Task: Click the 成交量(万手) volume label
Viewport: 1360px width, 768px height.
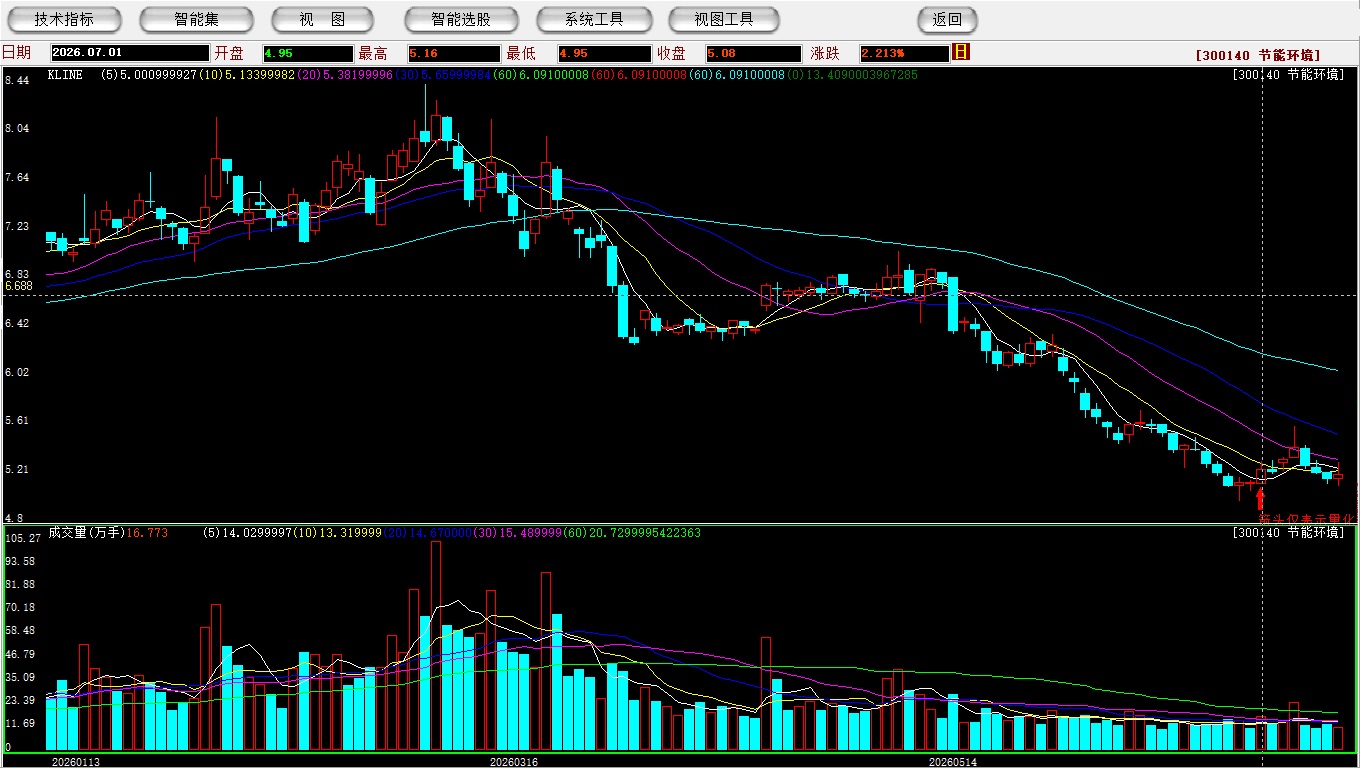Action: click(x=86, y=533)
